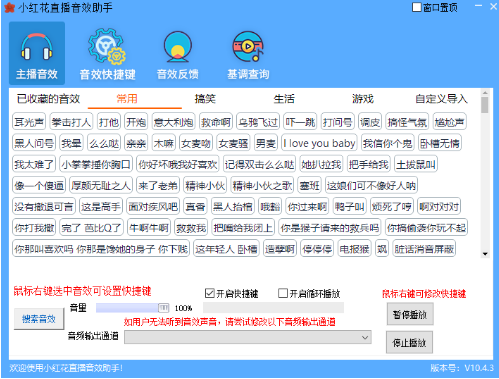Play the 意大利炮 sound effect
Image resolution: width=499 pixels, height=379 pixels.
tap(173, 122)
